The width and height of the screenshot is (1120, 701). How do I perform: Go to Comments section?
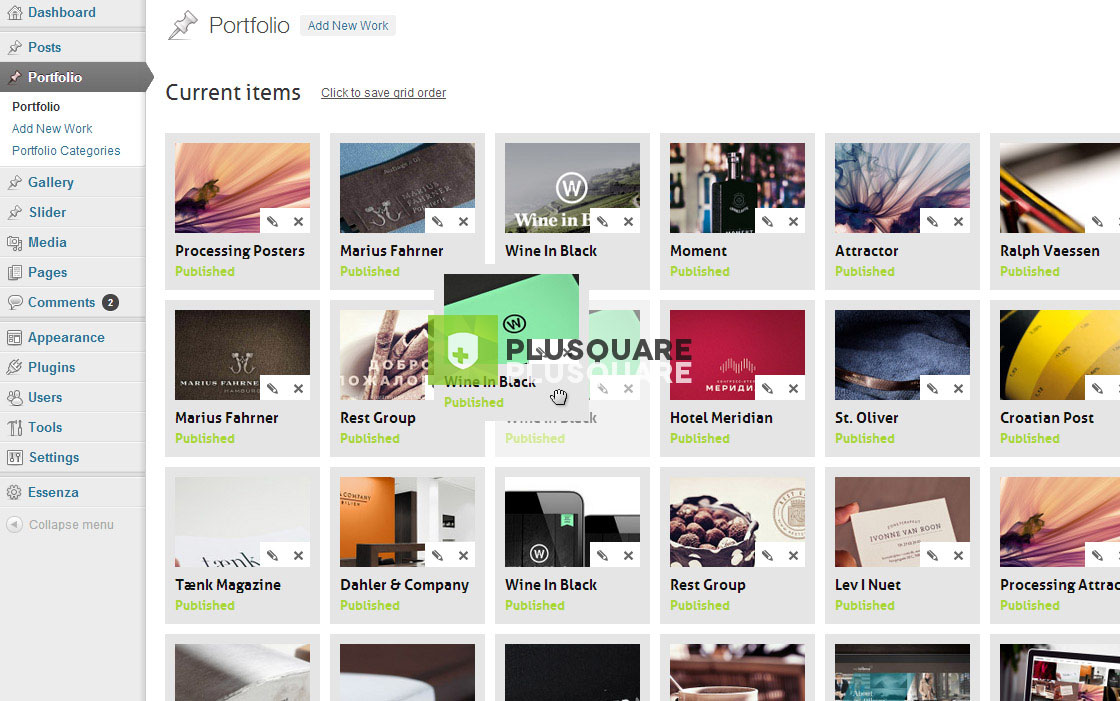61,302
